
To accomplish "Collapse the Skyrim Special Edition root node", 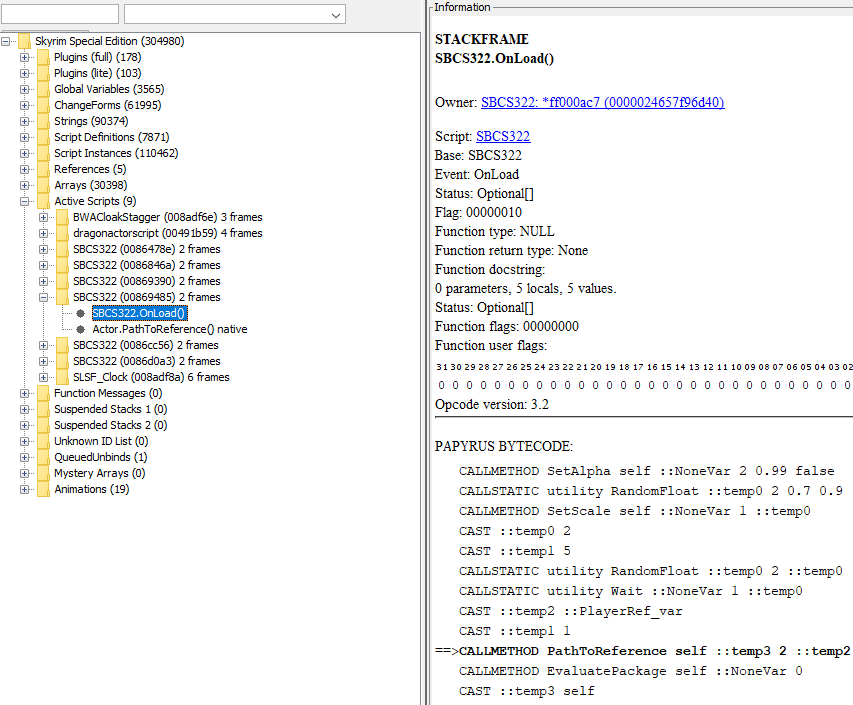I will click(x=5, y=41).
